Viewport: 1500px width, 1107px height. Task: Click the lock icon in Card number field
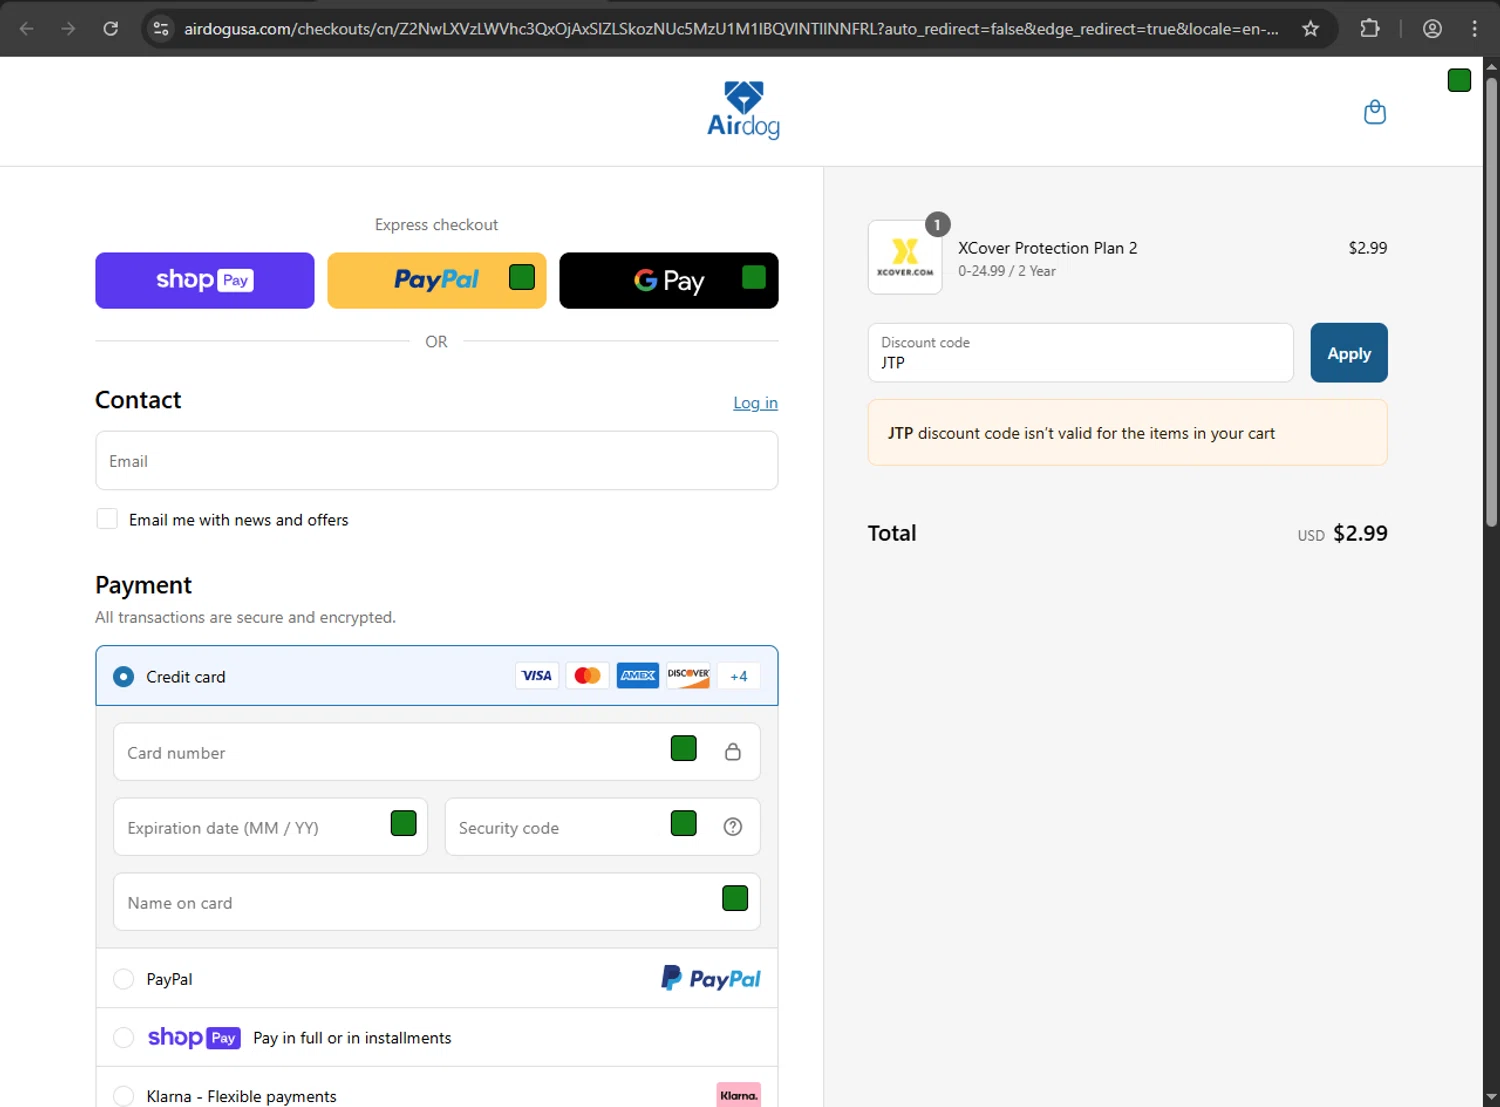click(x=733, y=752)
